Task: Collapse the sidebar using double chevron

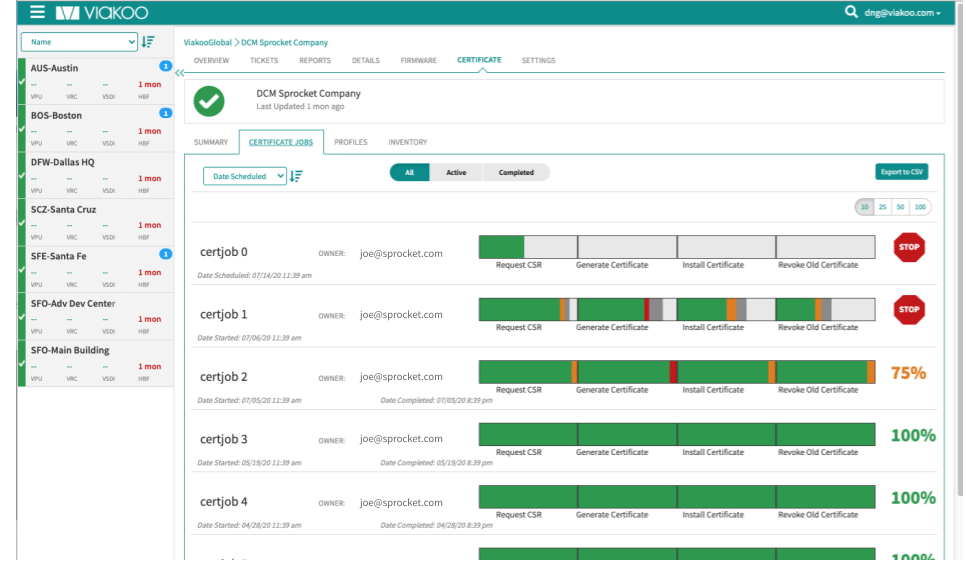Action: pos(179,73)
